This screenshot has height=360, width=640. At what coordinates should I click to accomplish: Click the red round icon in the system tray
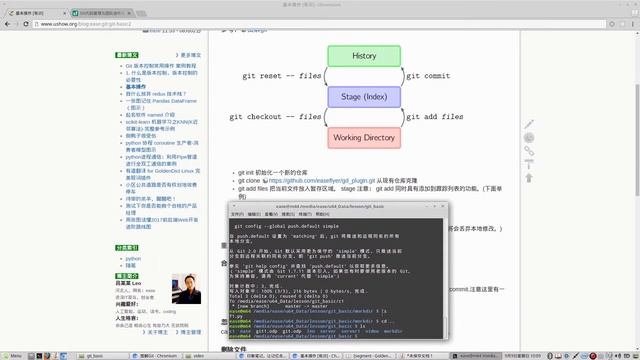tap(593, 356)
